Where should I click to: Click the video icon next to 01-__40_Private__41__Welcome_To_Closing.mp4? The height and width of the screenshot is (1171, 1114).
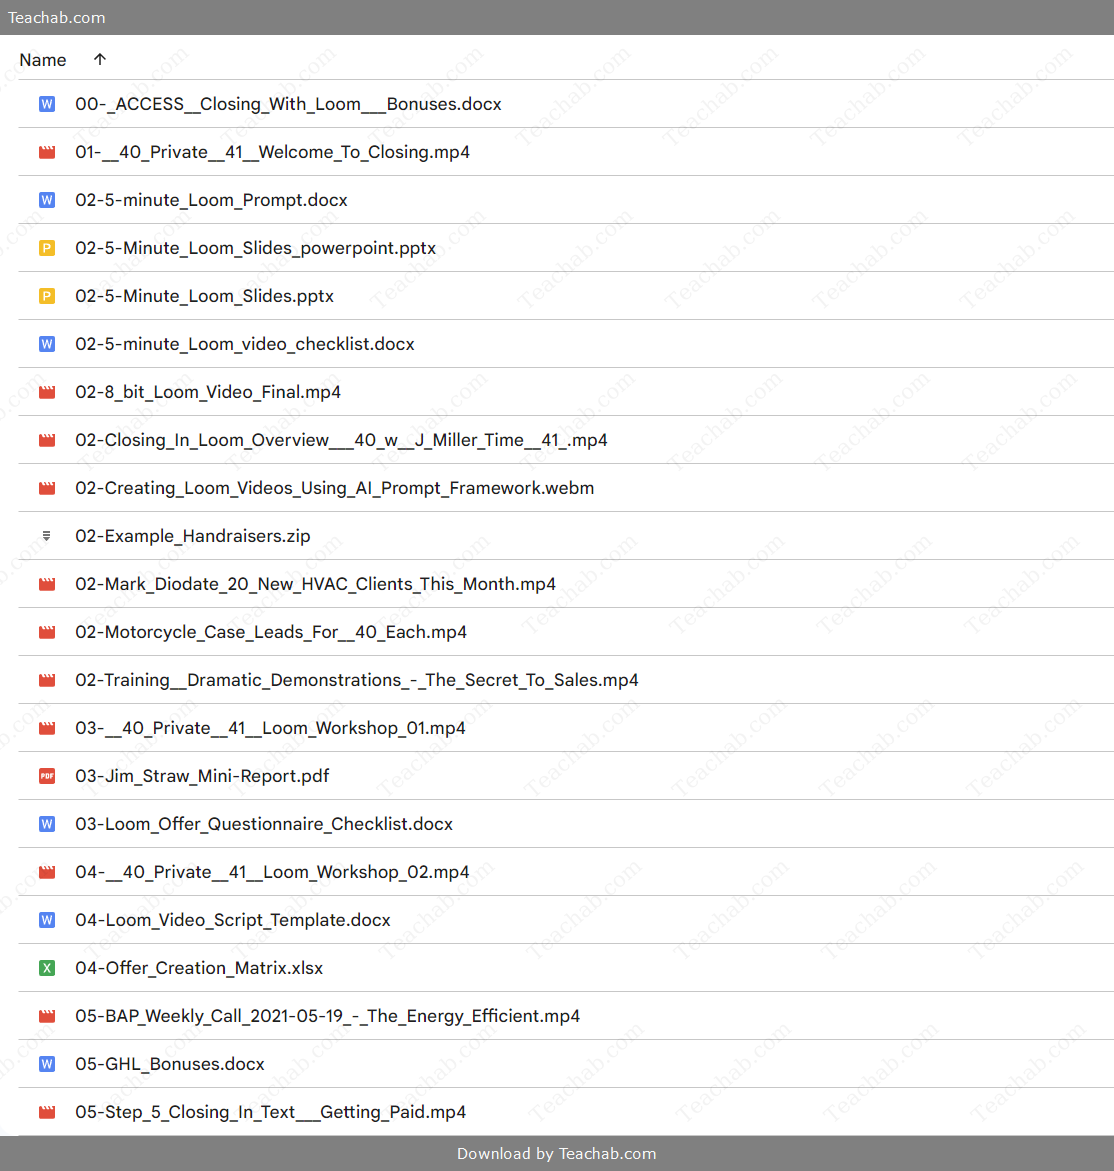[x=46, y=152]
